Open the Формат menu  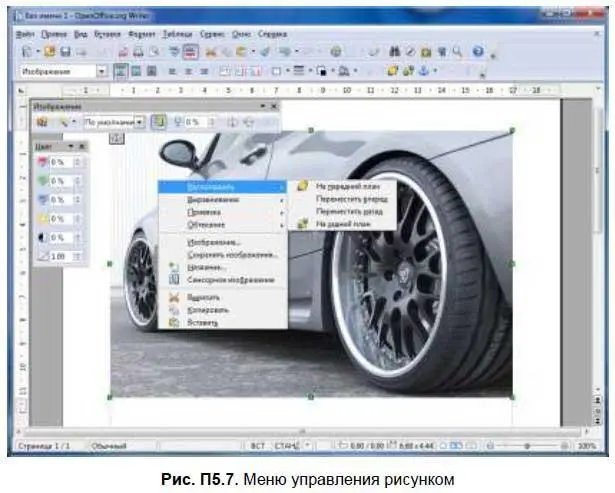pos(142,34)
